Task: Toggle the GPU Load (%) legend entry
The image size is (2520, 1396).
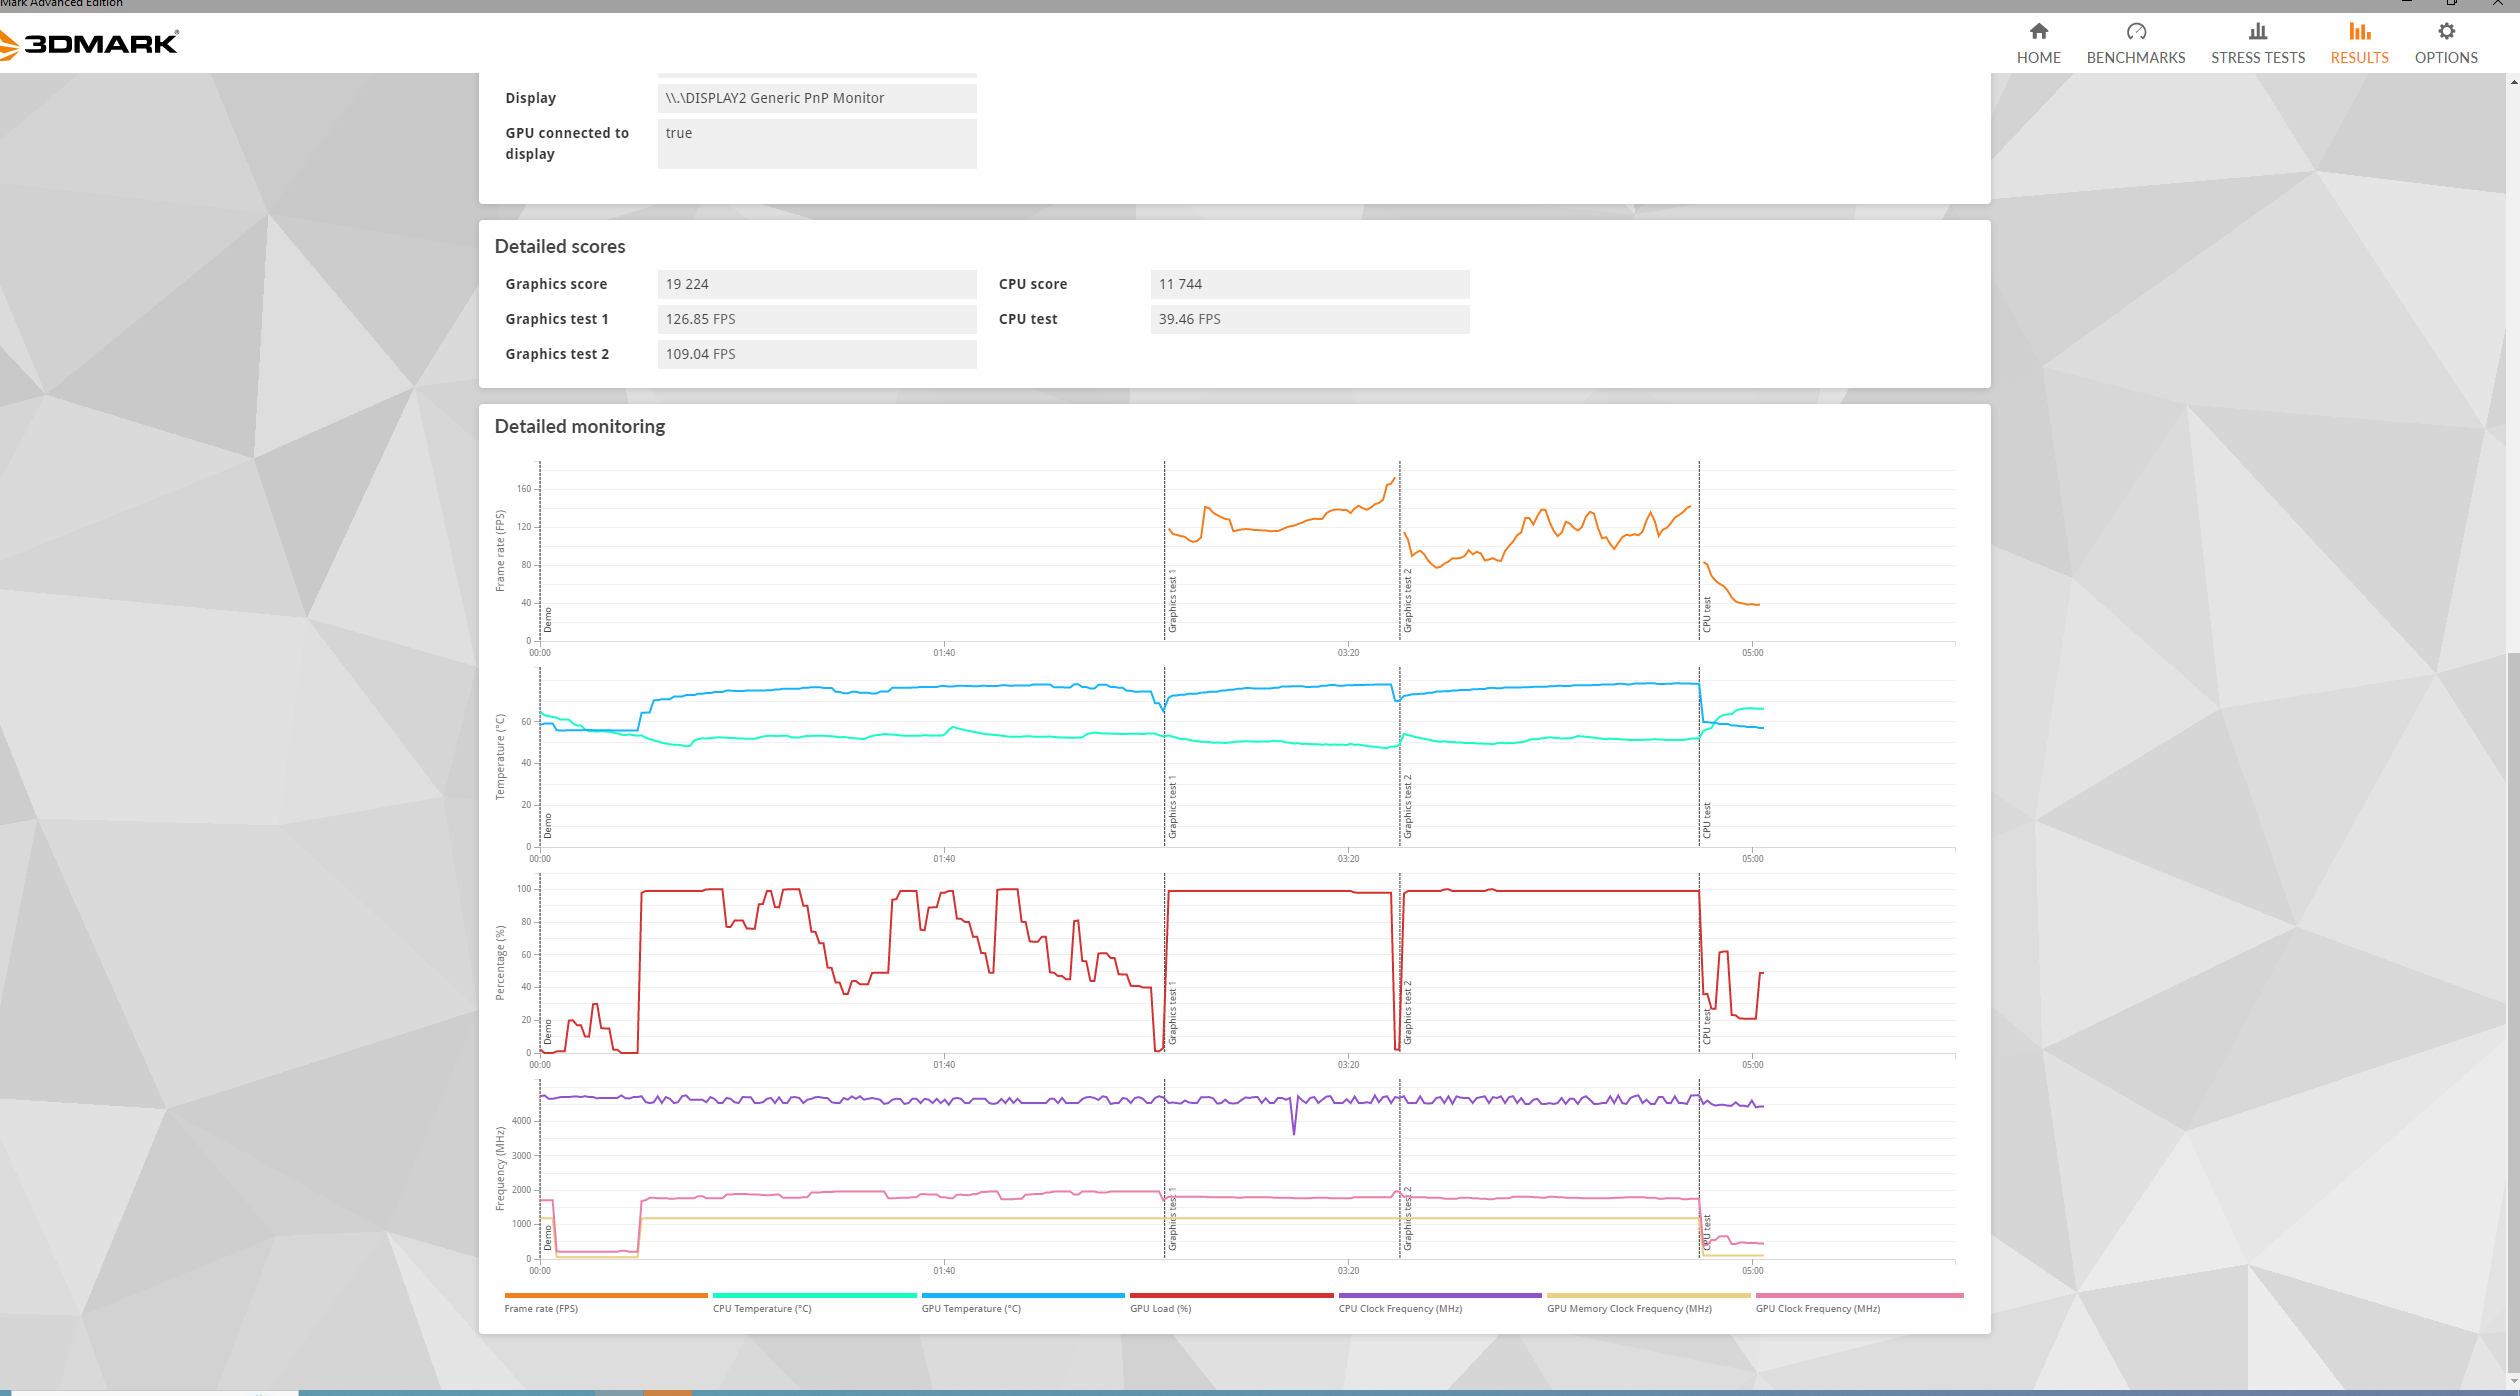Action: [x=1160, y=1308]
